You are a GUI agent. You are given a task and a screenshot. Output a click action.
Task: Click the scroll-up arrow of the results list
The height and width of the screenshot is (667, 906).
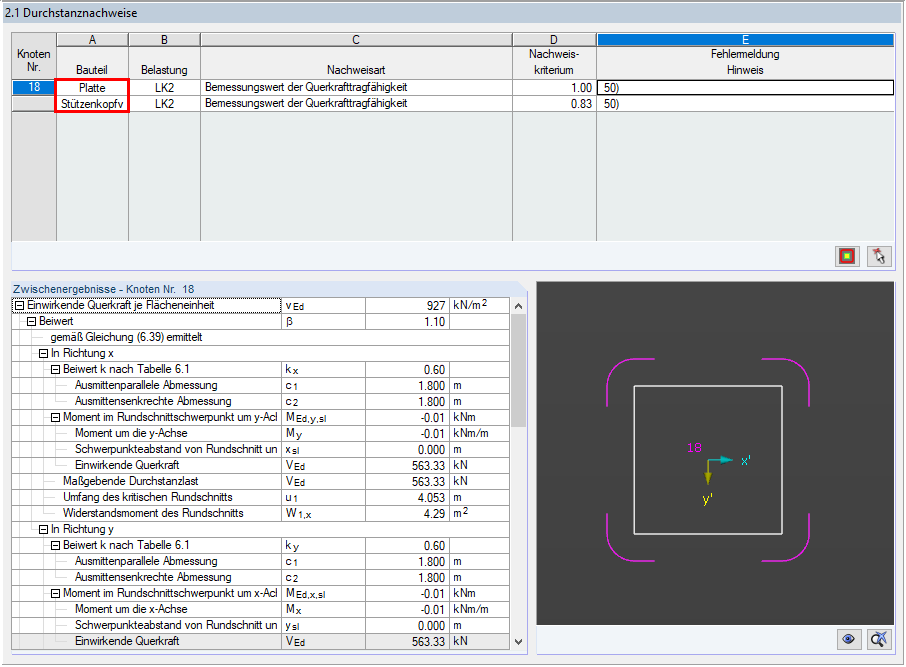click(x=518, y=306)
